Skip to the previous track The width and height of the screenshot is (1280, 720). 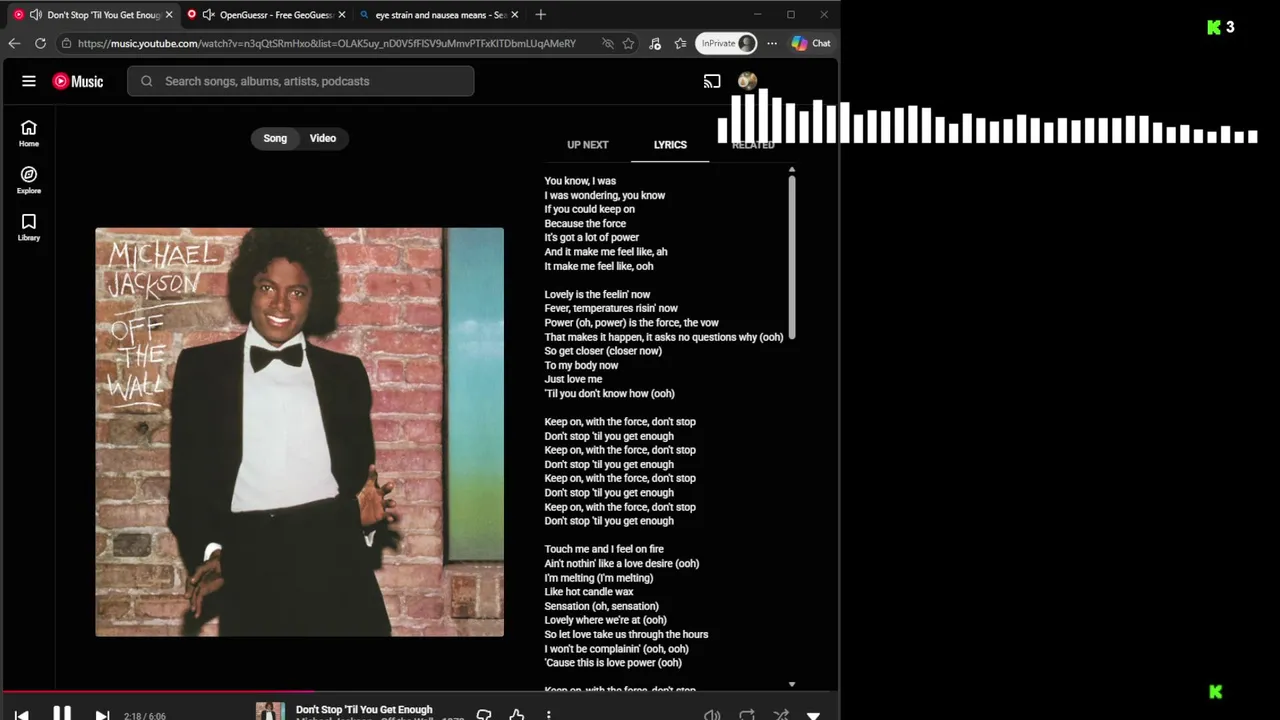tap(22, 715)
